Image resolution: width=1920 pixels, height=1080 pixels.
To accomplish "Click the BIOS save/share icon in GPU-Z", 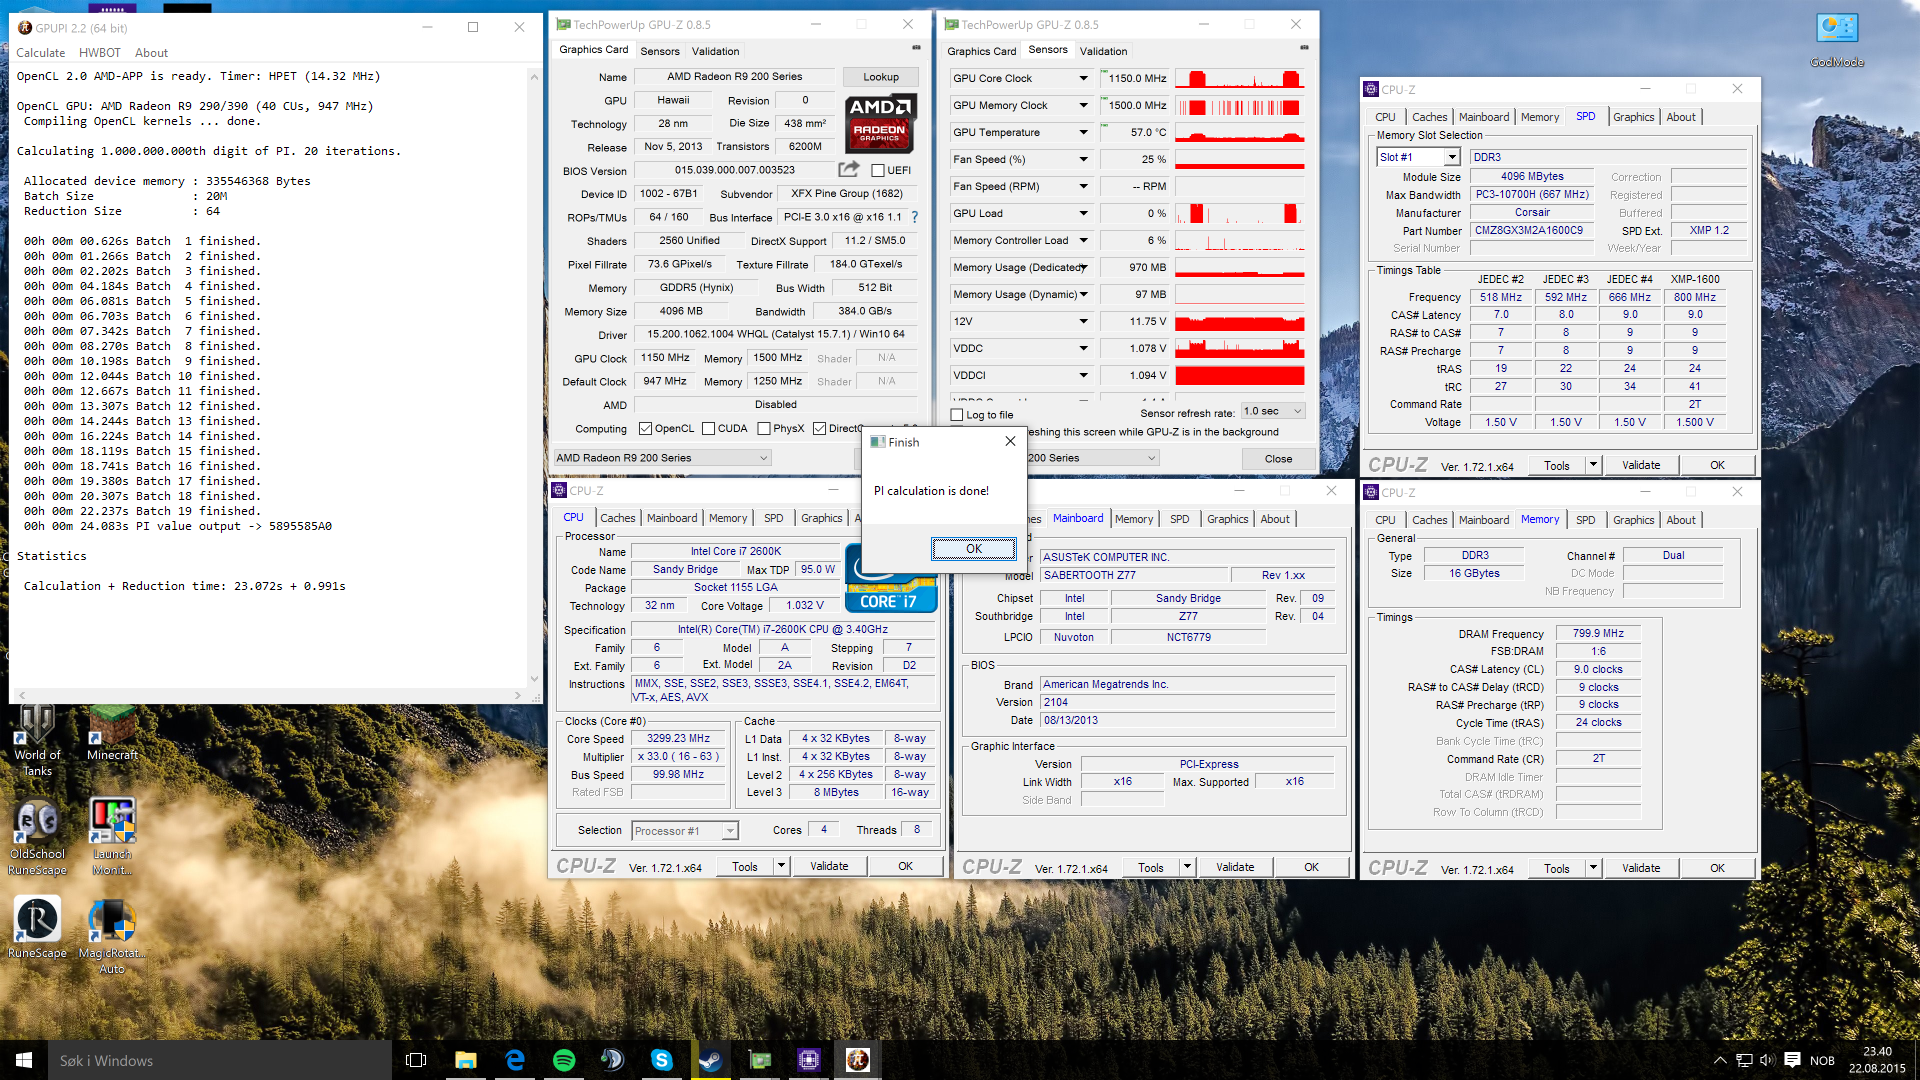I will coord(848,169).
